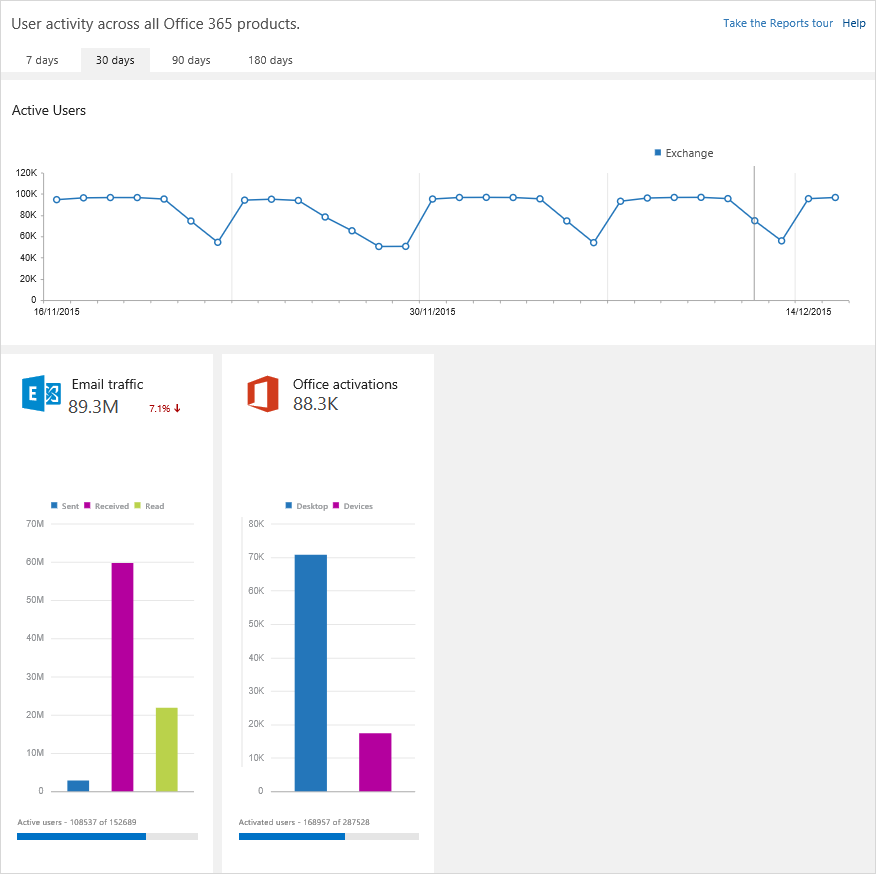Viewport: 876px width, 874px height.
Task: Open the Take the Reports tour link
Action: [778, 23]
